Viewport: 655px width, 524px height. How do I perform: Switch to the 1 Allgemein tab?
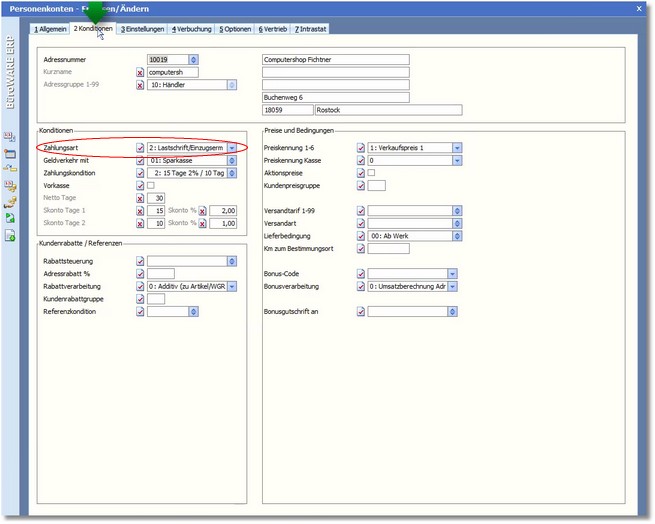[50, 29]
